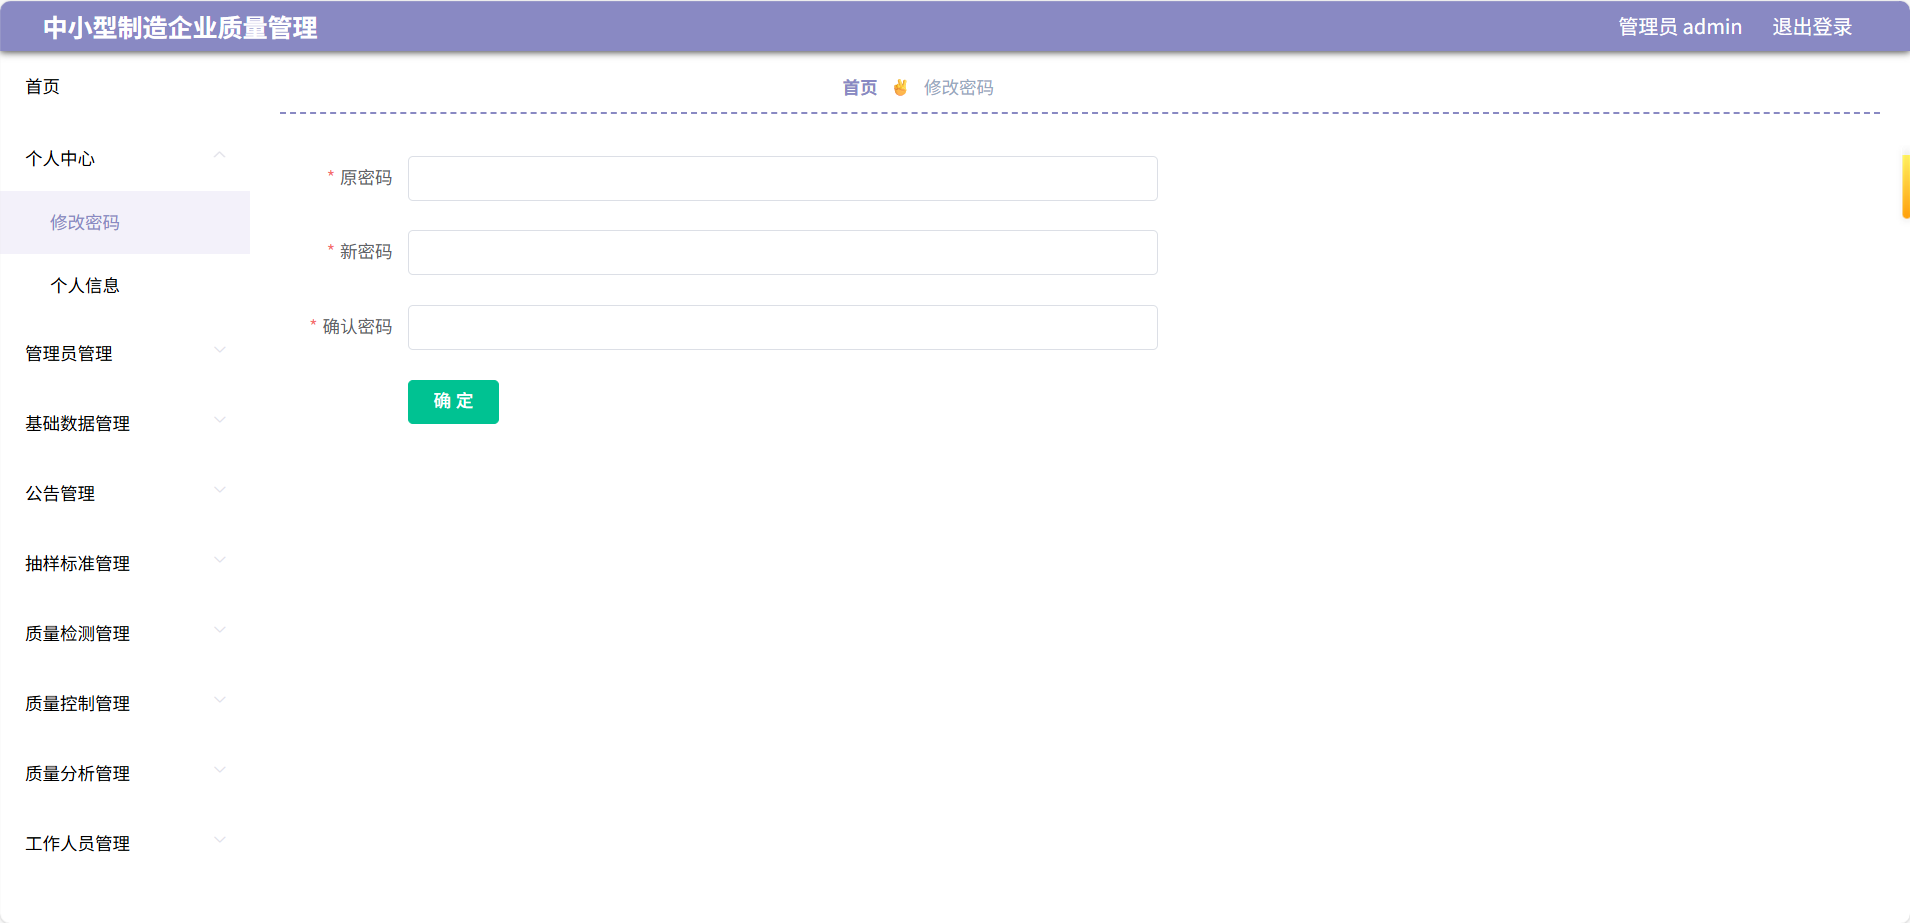This screenshot has height=923, width=1910.
Task: Click the 中小型制造企业质量管理 title
Action: click(180, 28)
